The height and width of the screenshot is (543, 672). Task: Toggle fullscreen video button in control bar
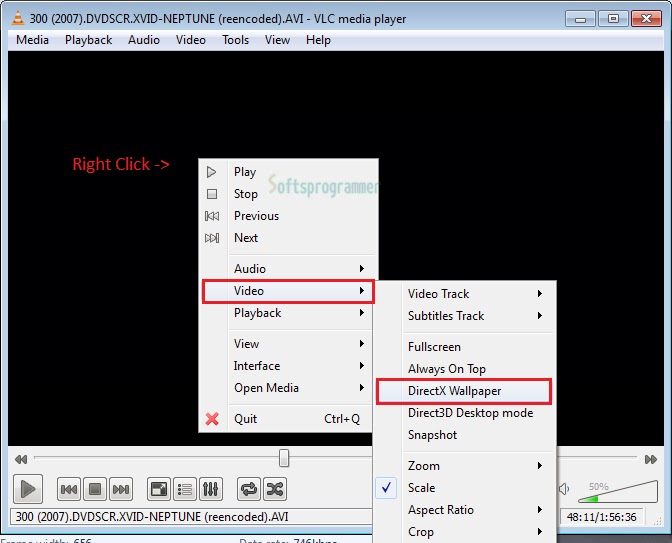pos(159,489)
